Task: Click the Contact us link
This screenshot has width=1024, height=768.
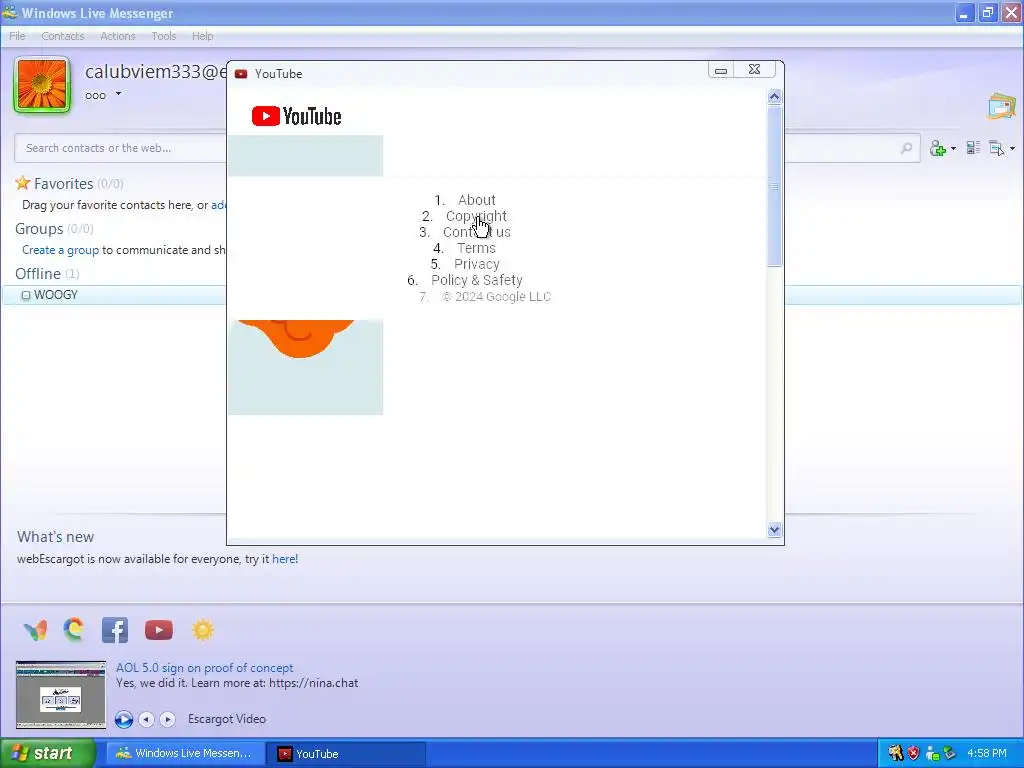Action: click(x=477, y=232)
